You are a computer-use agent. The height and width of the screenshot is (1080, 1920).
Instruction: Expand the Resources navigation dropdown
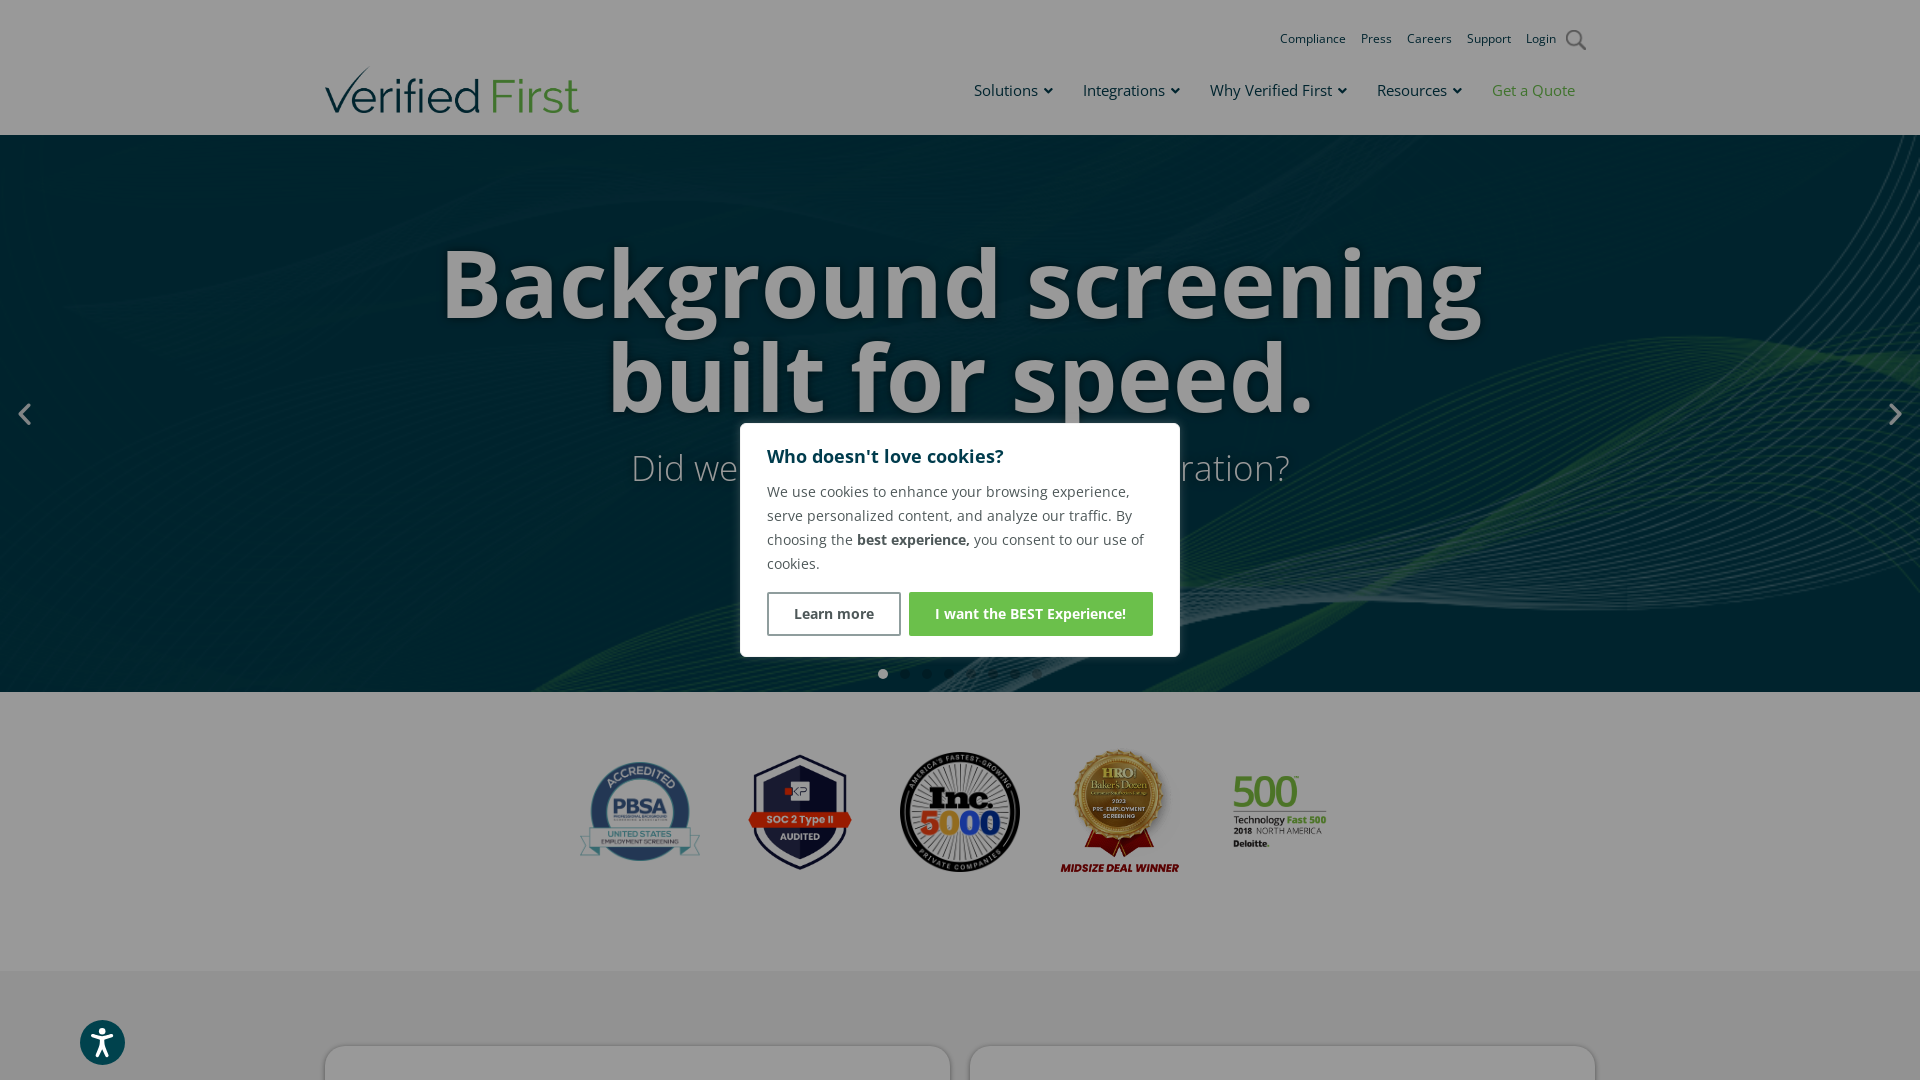click(1419, 90)
